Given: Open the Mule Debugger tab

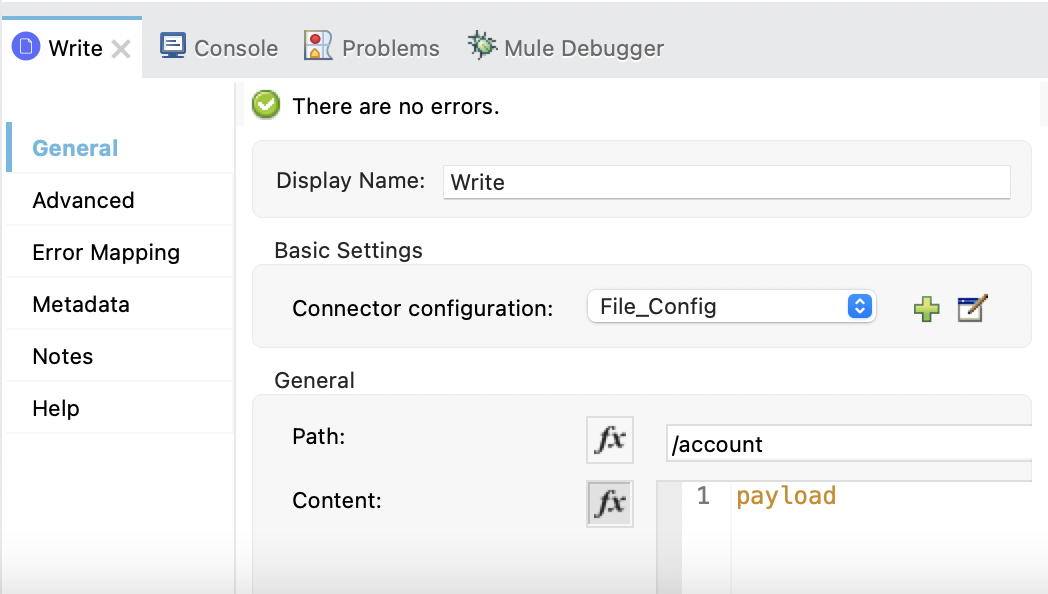Looking at the screenshot, I should click(x=565, y=46).
